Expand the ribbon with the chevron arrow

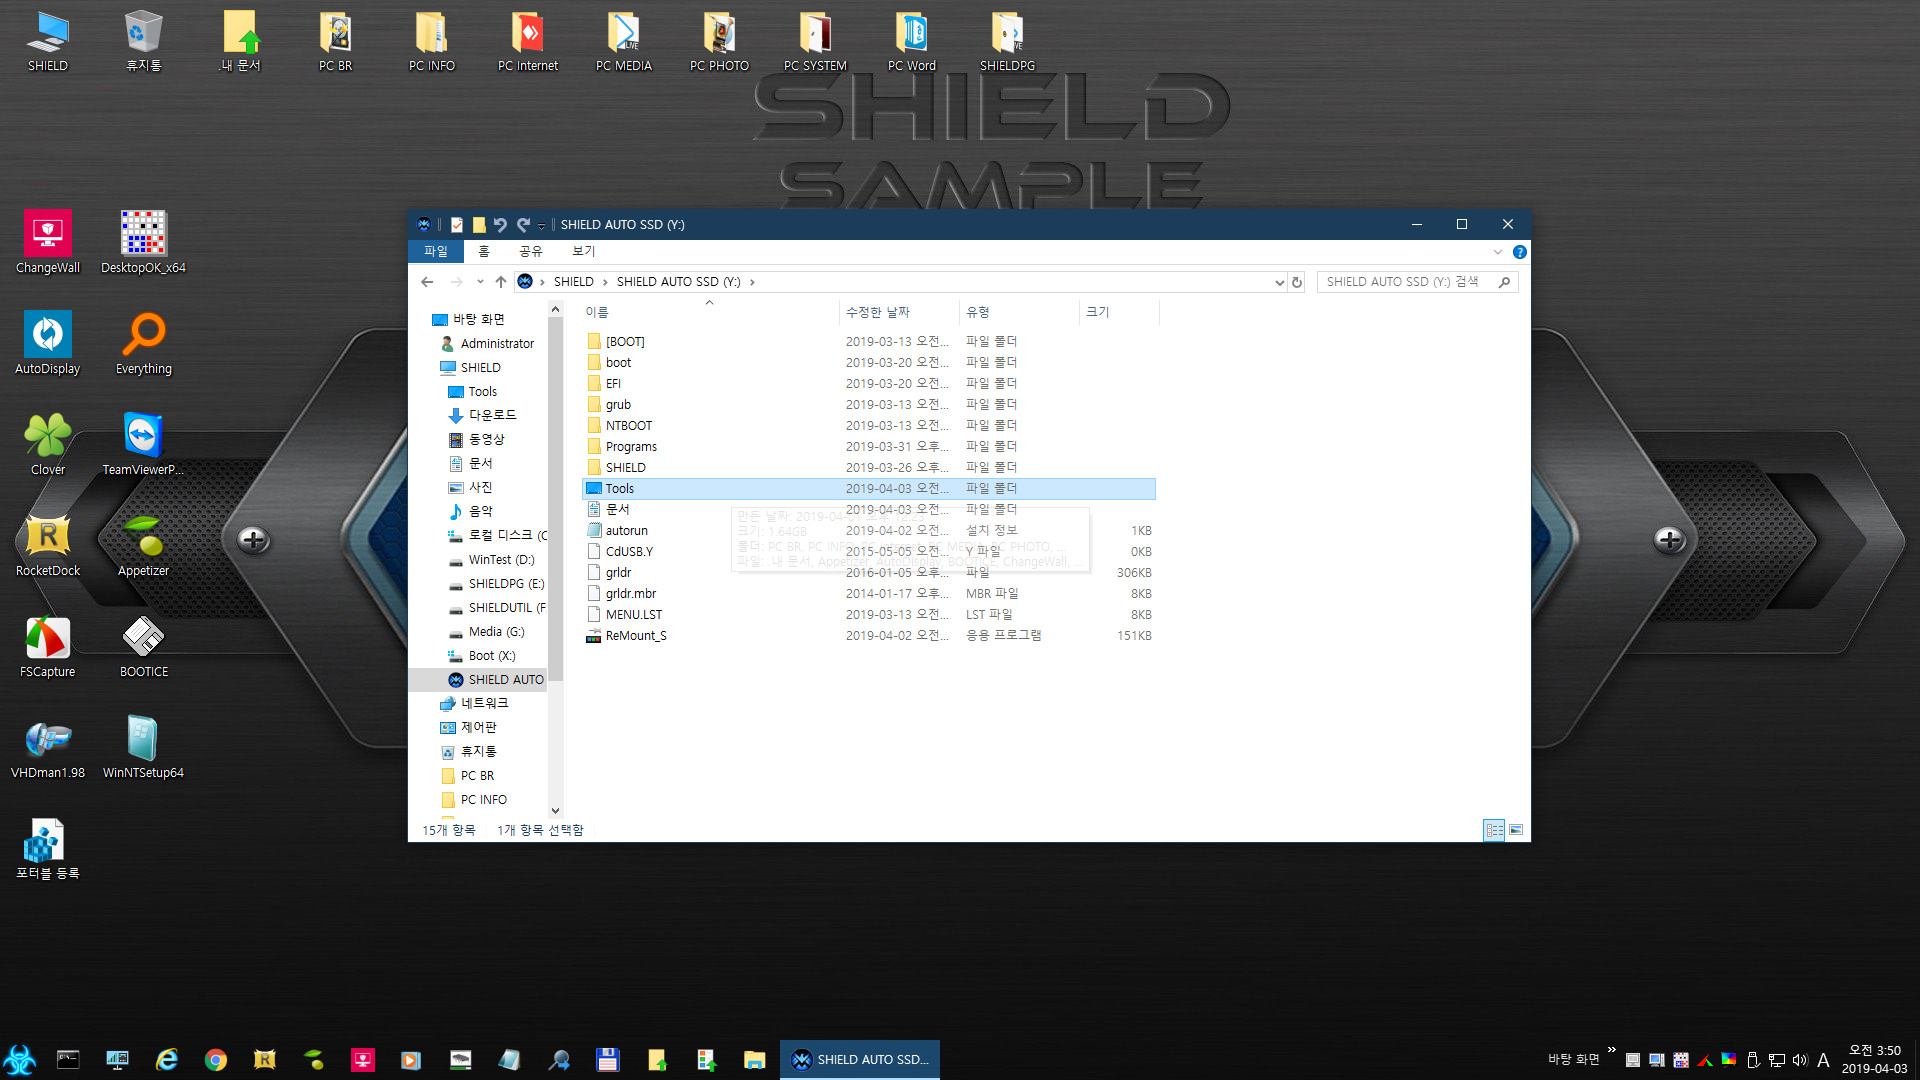1497,252
